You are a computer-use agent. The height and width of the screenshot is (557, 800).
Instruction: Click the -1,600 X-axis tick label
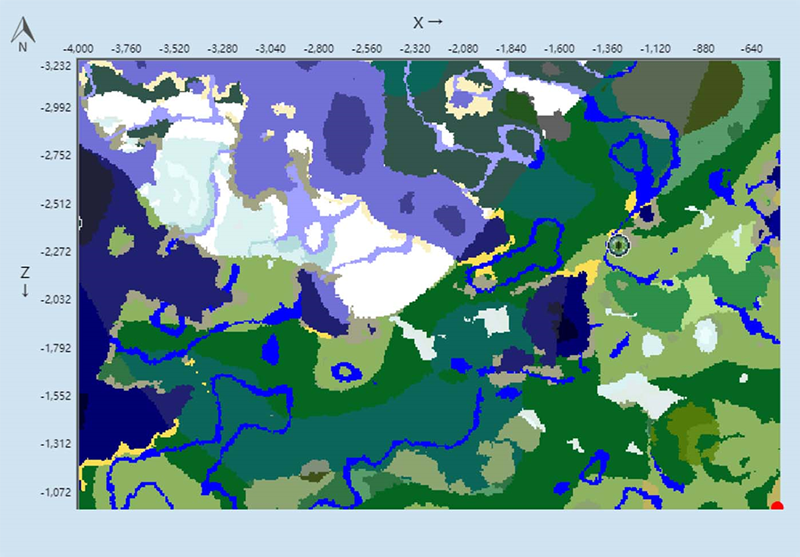tap(559, 49)
